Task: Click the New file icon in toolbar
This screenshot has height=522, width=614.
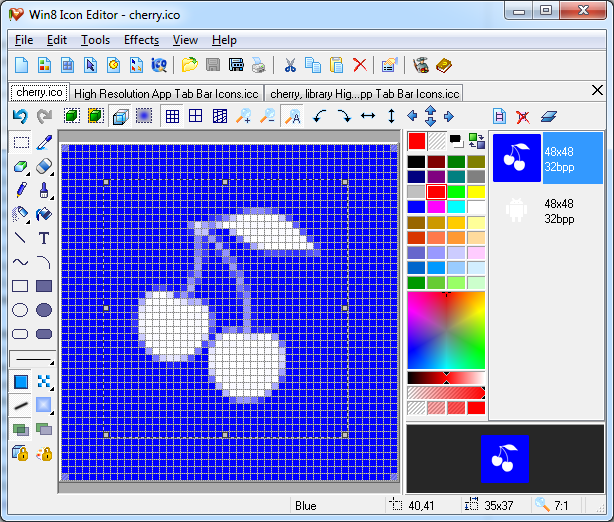Action: tap(22, 65)
